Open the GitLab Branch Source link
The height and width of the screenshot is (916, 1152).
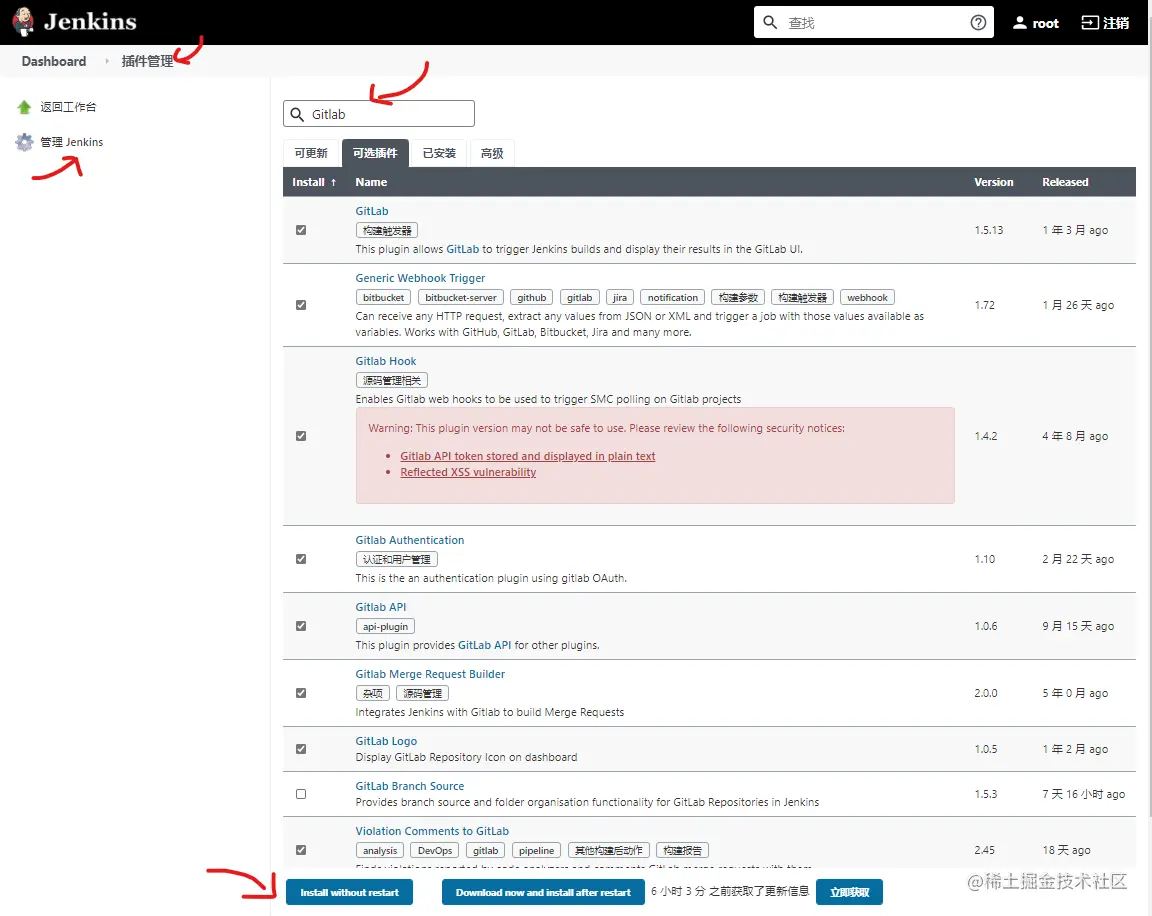[410, 786]
